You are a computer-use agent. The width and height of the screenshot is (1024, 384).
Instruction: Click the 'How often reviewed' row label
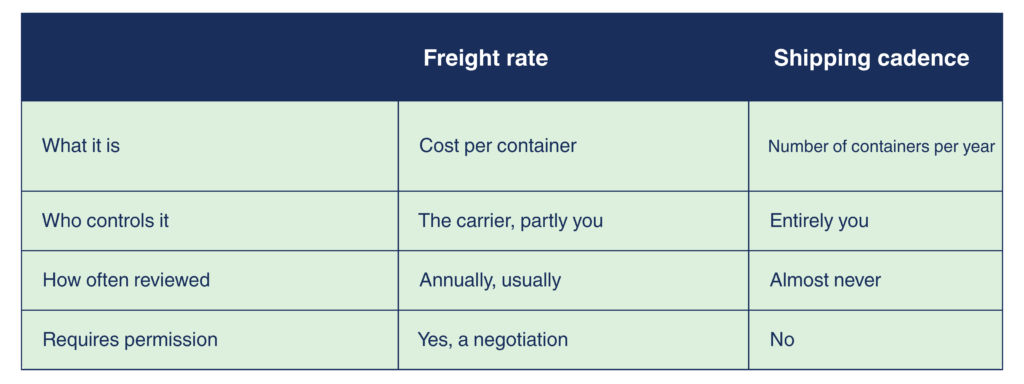pyautogui.click(x=126, y=280)
